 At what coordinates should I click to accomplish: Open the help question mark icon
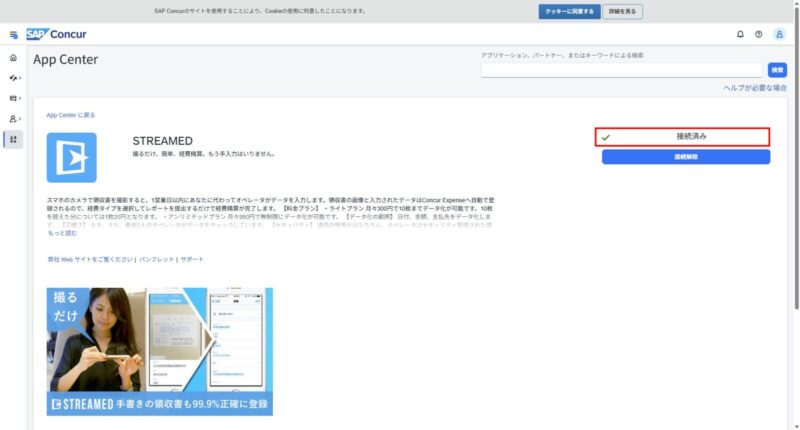coord(759,34)
